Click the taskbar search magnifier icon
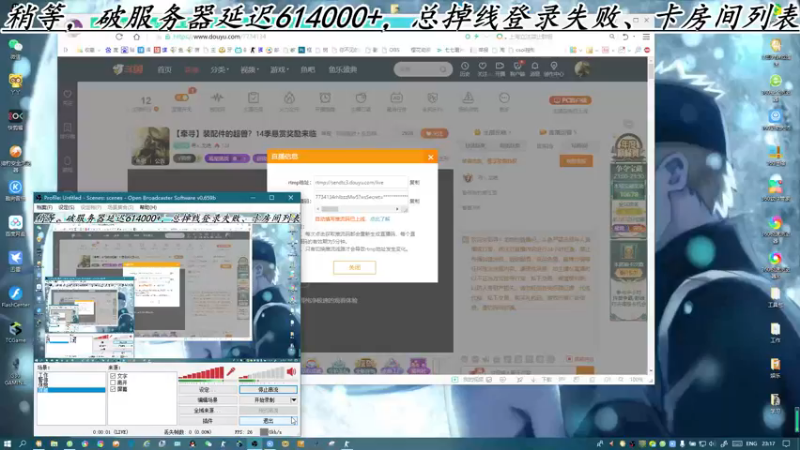Image resolution: width=800 pixels, height=450 pixels. pos(22,444)
